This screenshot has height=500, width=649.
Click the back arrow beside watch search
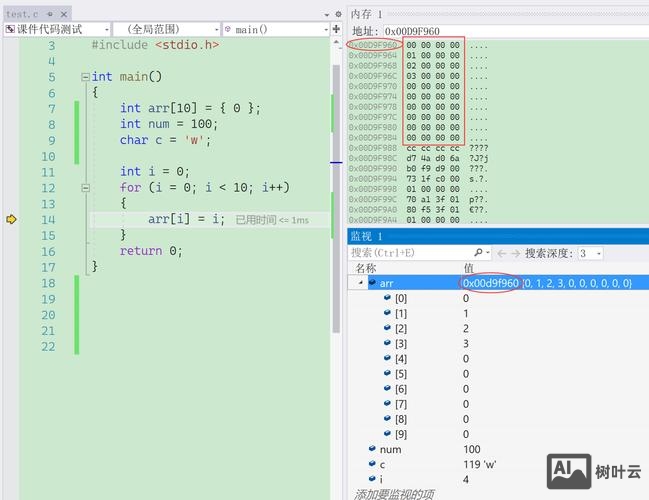pos(503,253)
